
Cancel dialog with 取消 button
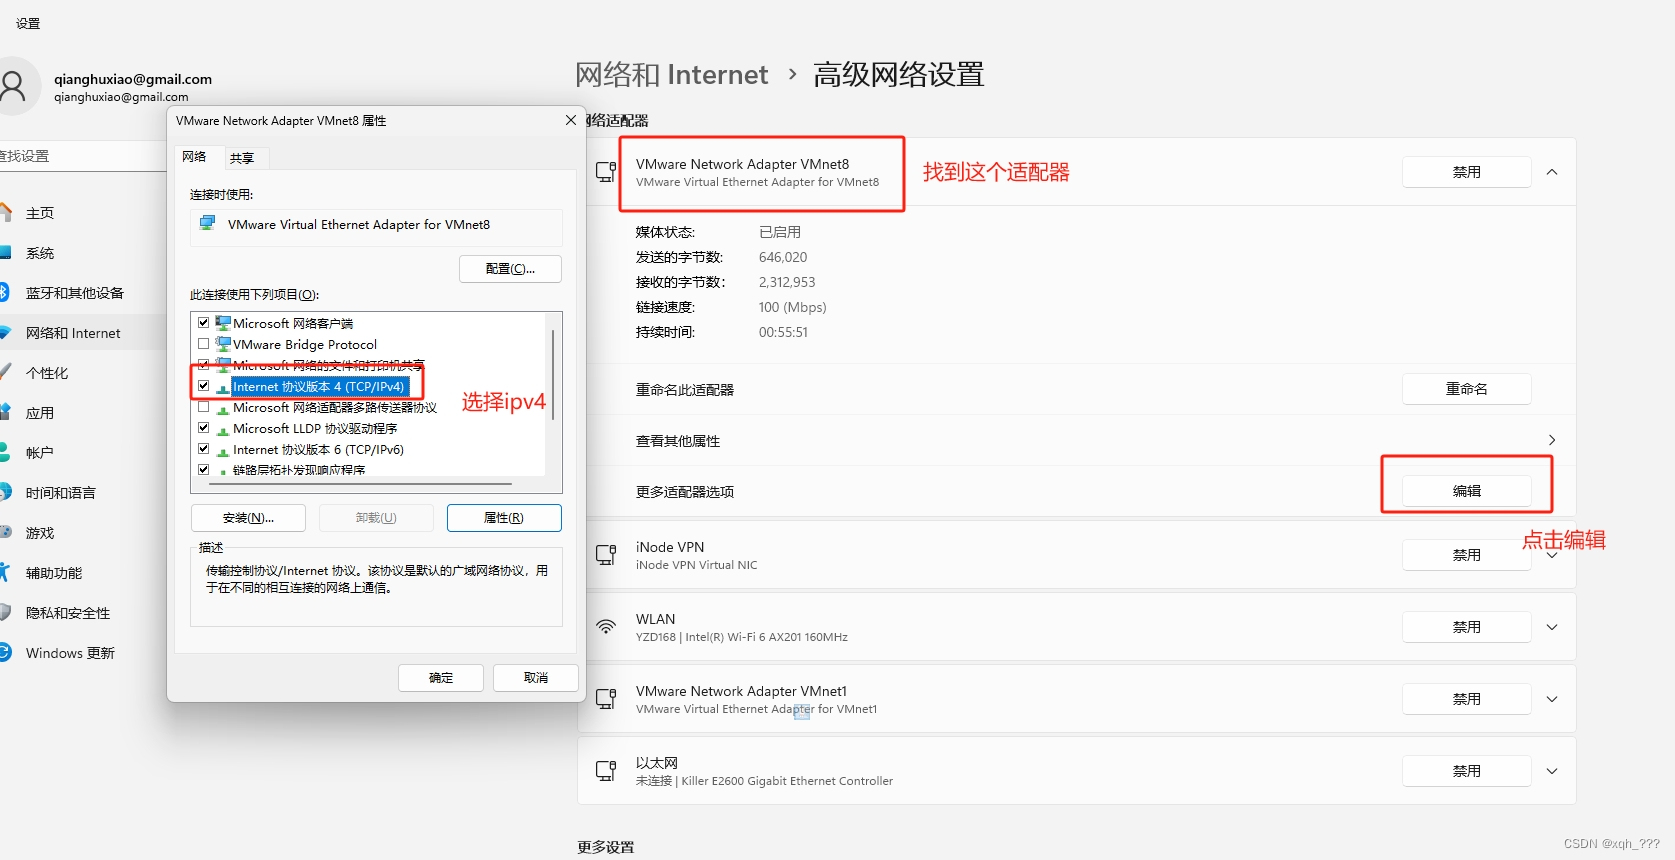(x=536, y=678)
